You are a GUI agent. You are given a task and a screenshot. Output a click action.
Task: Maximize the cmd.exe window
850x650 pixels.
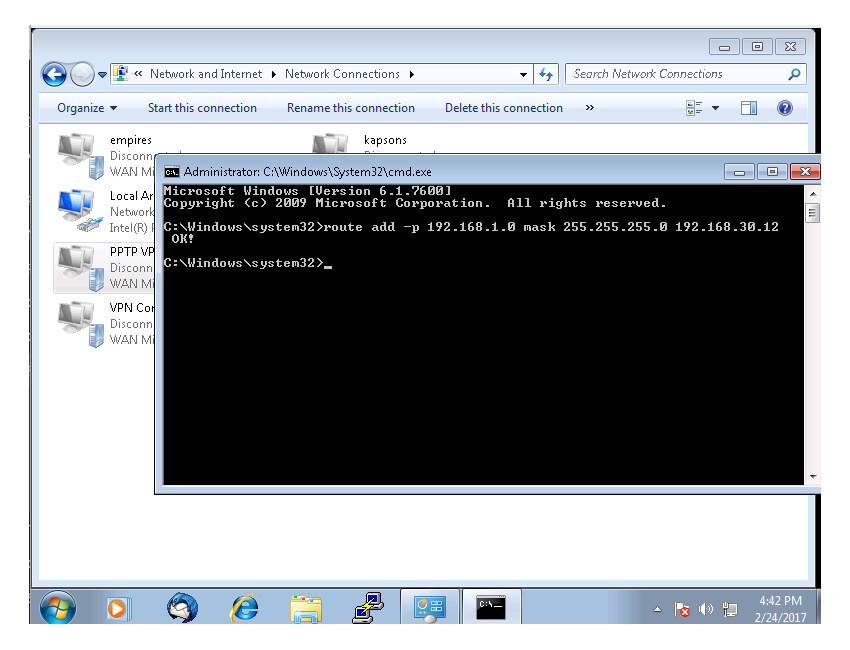[772, 172]
